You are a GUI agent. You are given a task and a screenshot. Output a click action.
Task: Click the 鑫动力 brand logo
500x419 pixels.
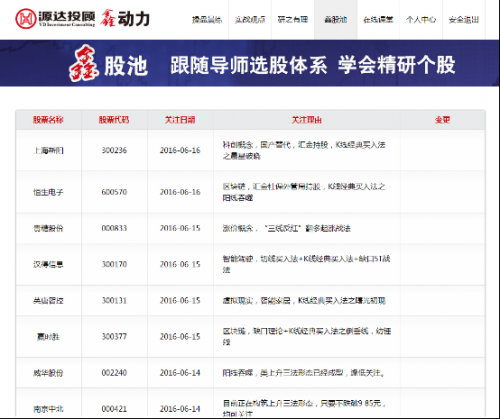(x=125, y=18)
